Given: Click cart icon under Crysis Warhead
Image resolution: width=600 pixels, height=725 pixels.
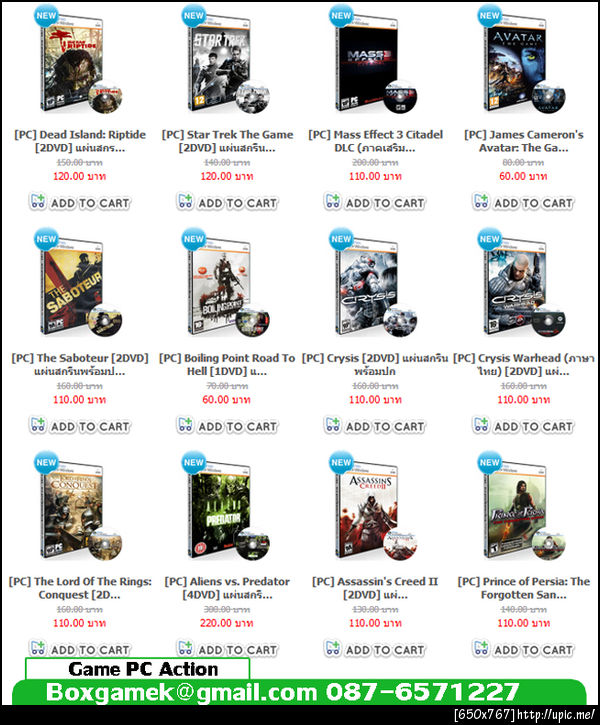Looking at the screenshot, I should coord(481,425).
